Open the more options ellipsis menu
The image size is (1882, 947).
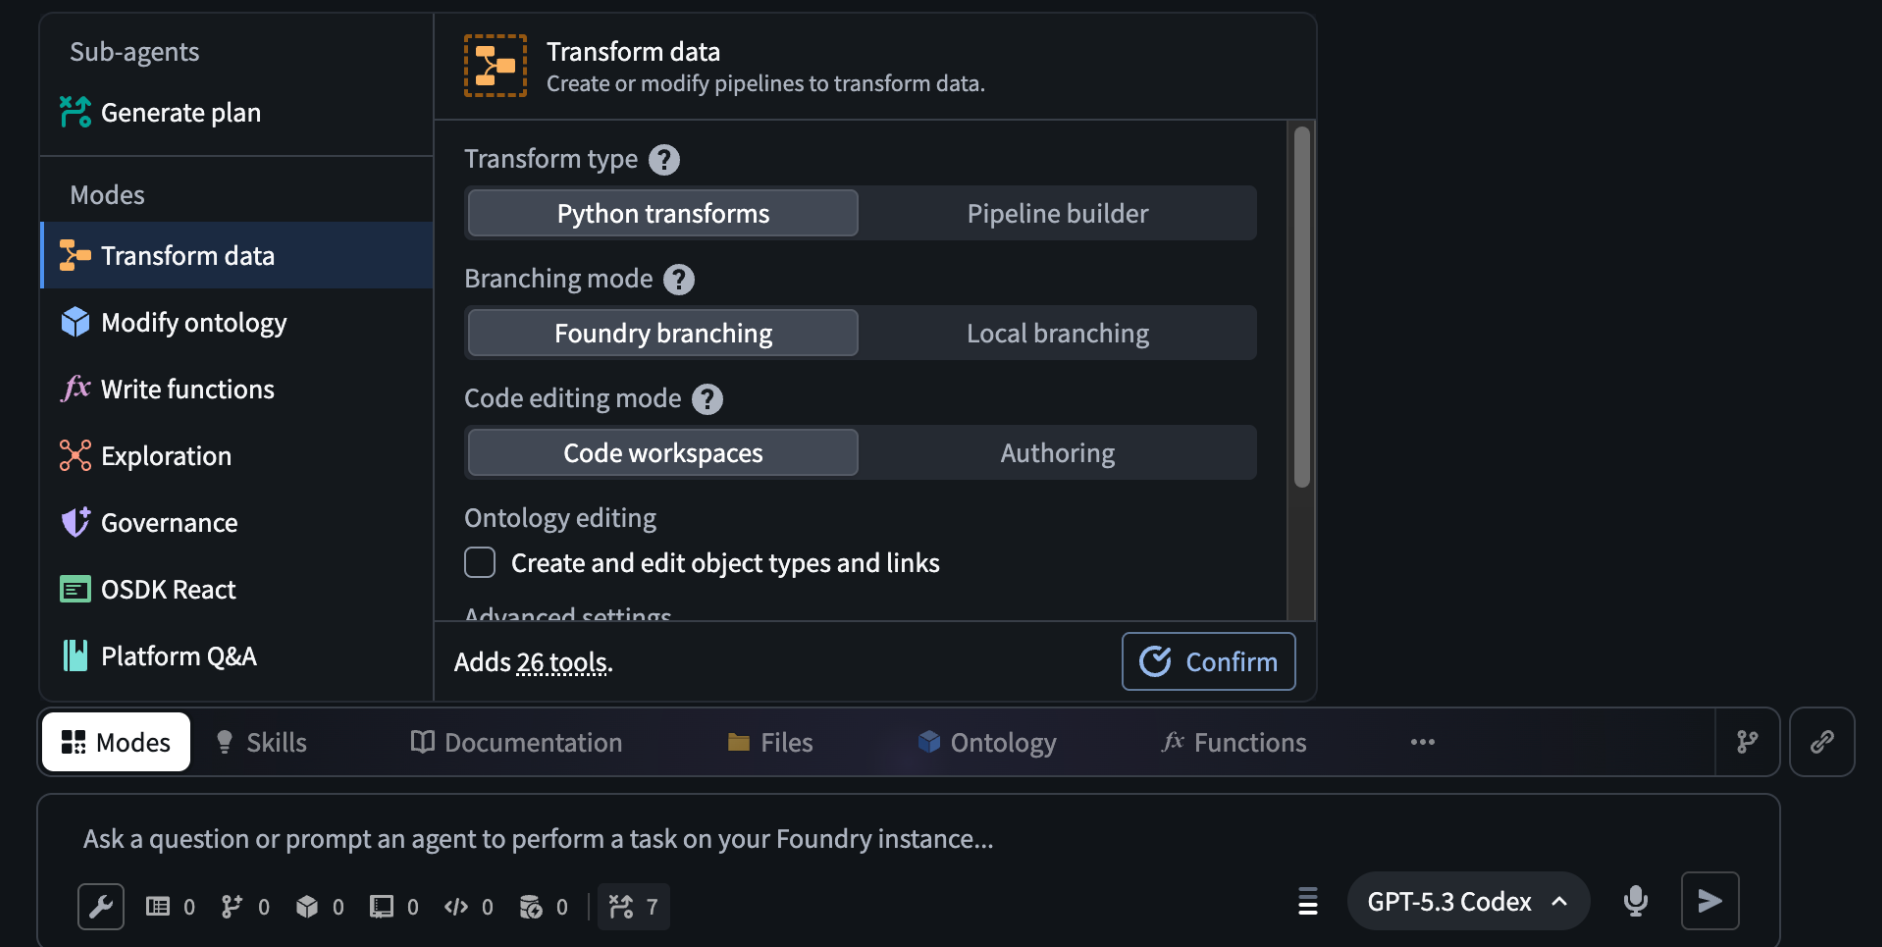tap(1422, 742)
